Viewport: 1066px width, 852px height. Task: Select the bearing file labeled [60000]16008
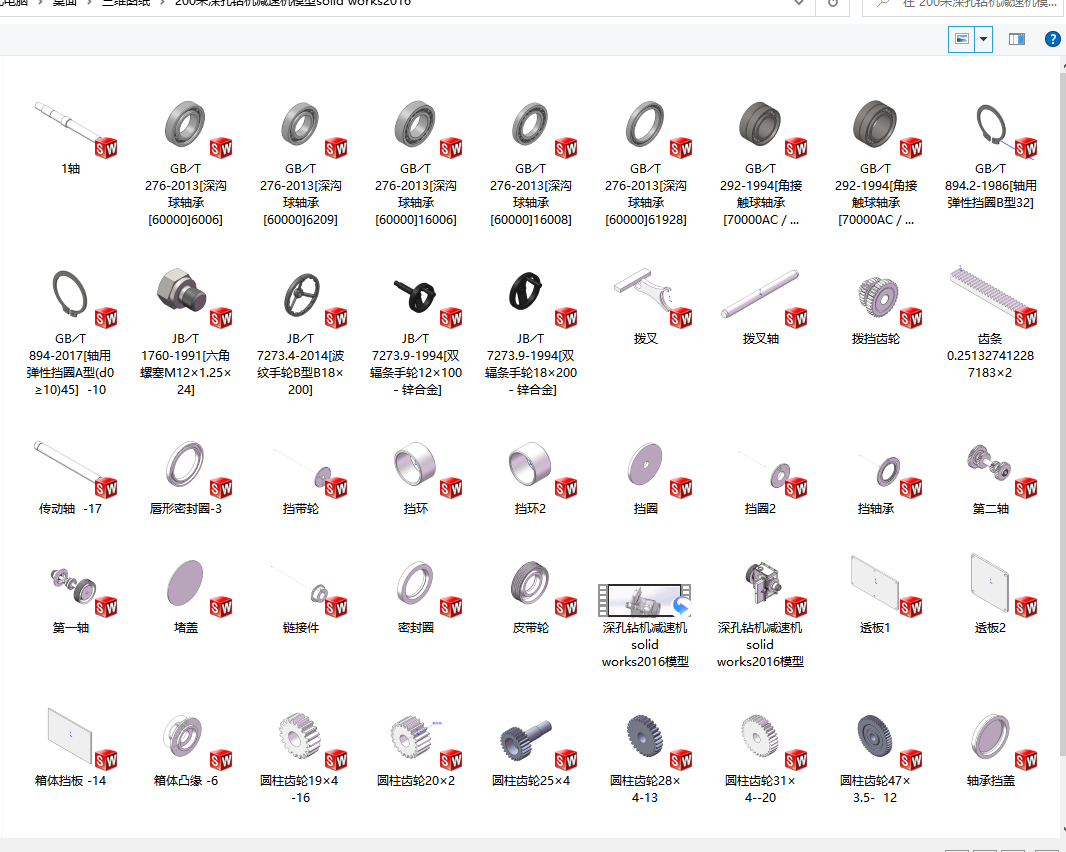pyautogui.click(x=530, y=162)
